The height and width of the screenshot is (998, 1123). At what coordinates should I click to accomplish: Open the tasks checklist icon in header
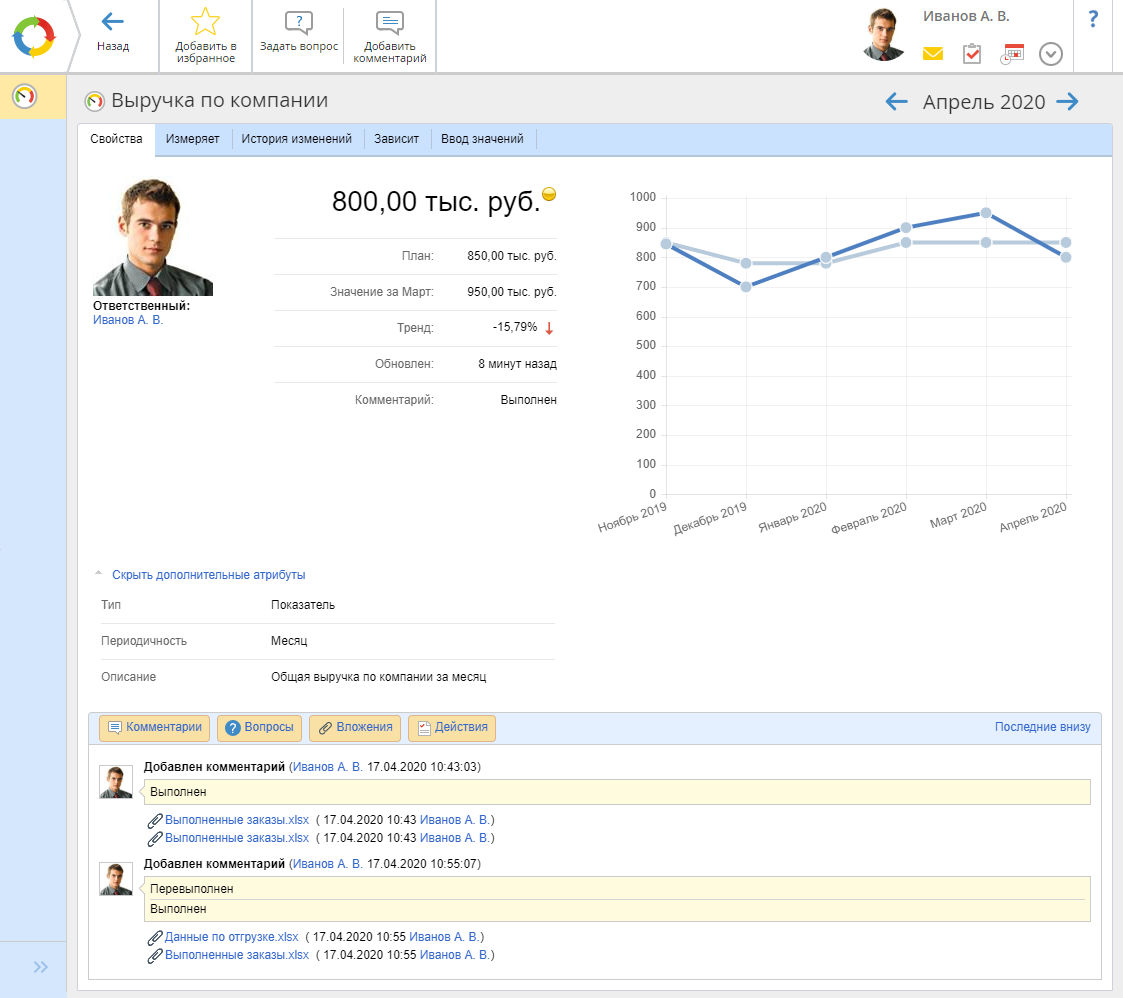pos(972,54)
